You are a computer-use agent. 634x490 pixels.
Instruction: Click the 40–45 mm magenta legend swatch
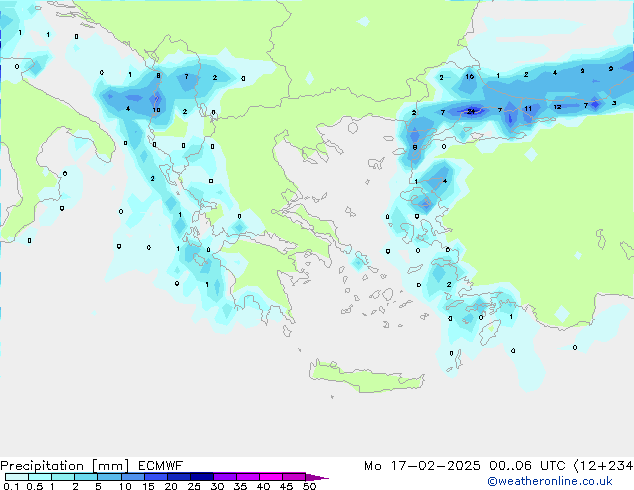coord(271,477)
